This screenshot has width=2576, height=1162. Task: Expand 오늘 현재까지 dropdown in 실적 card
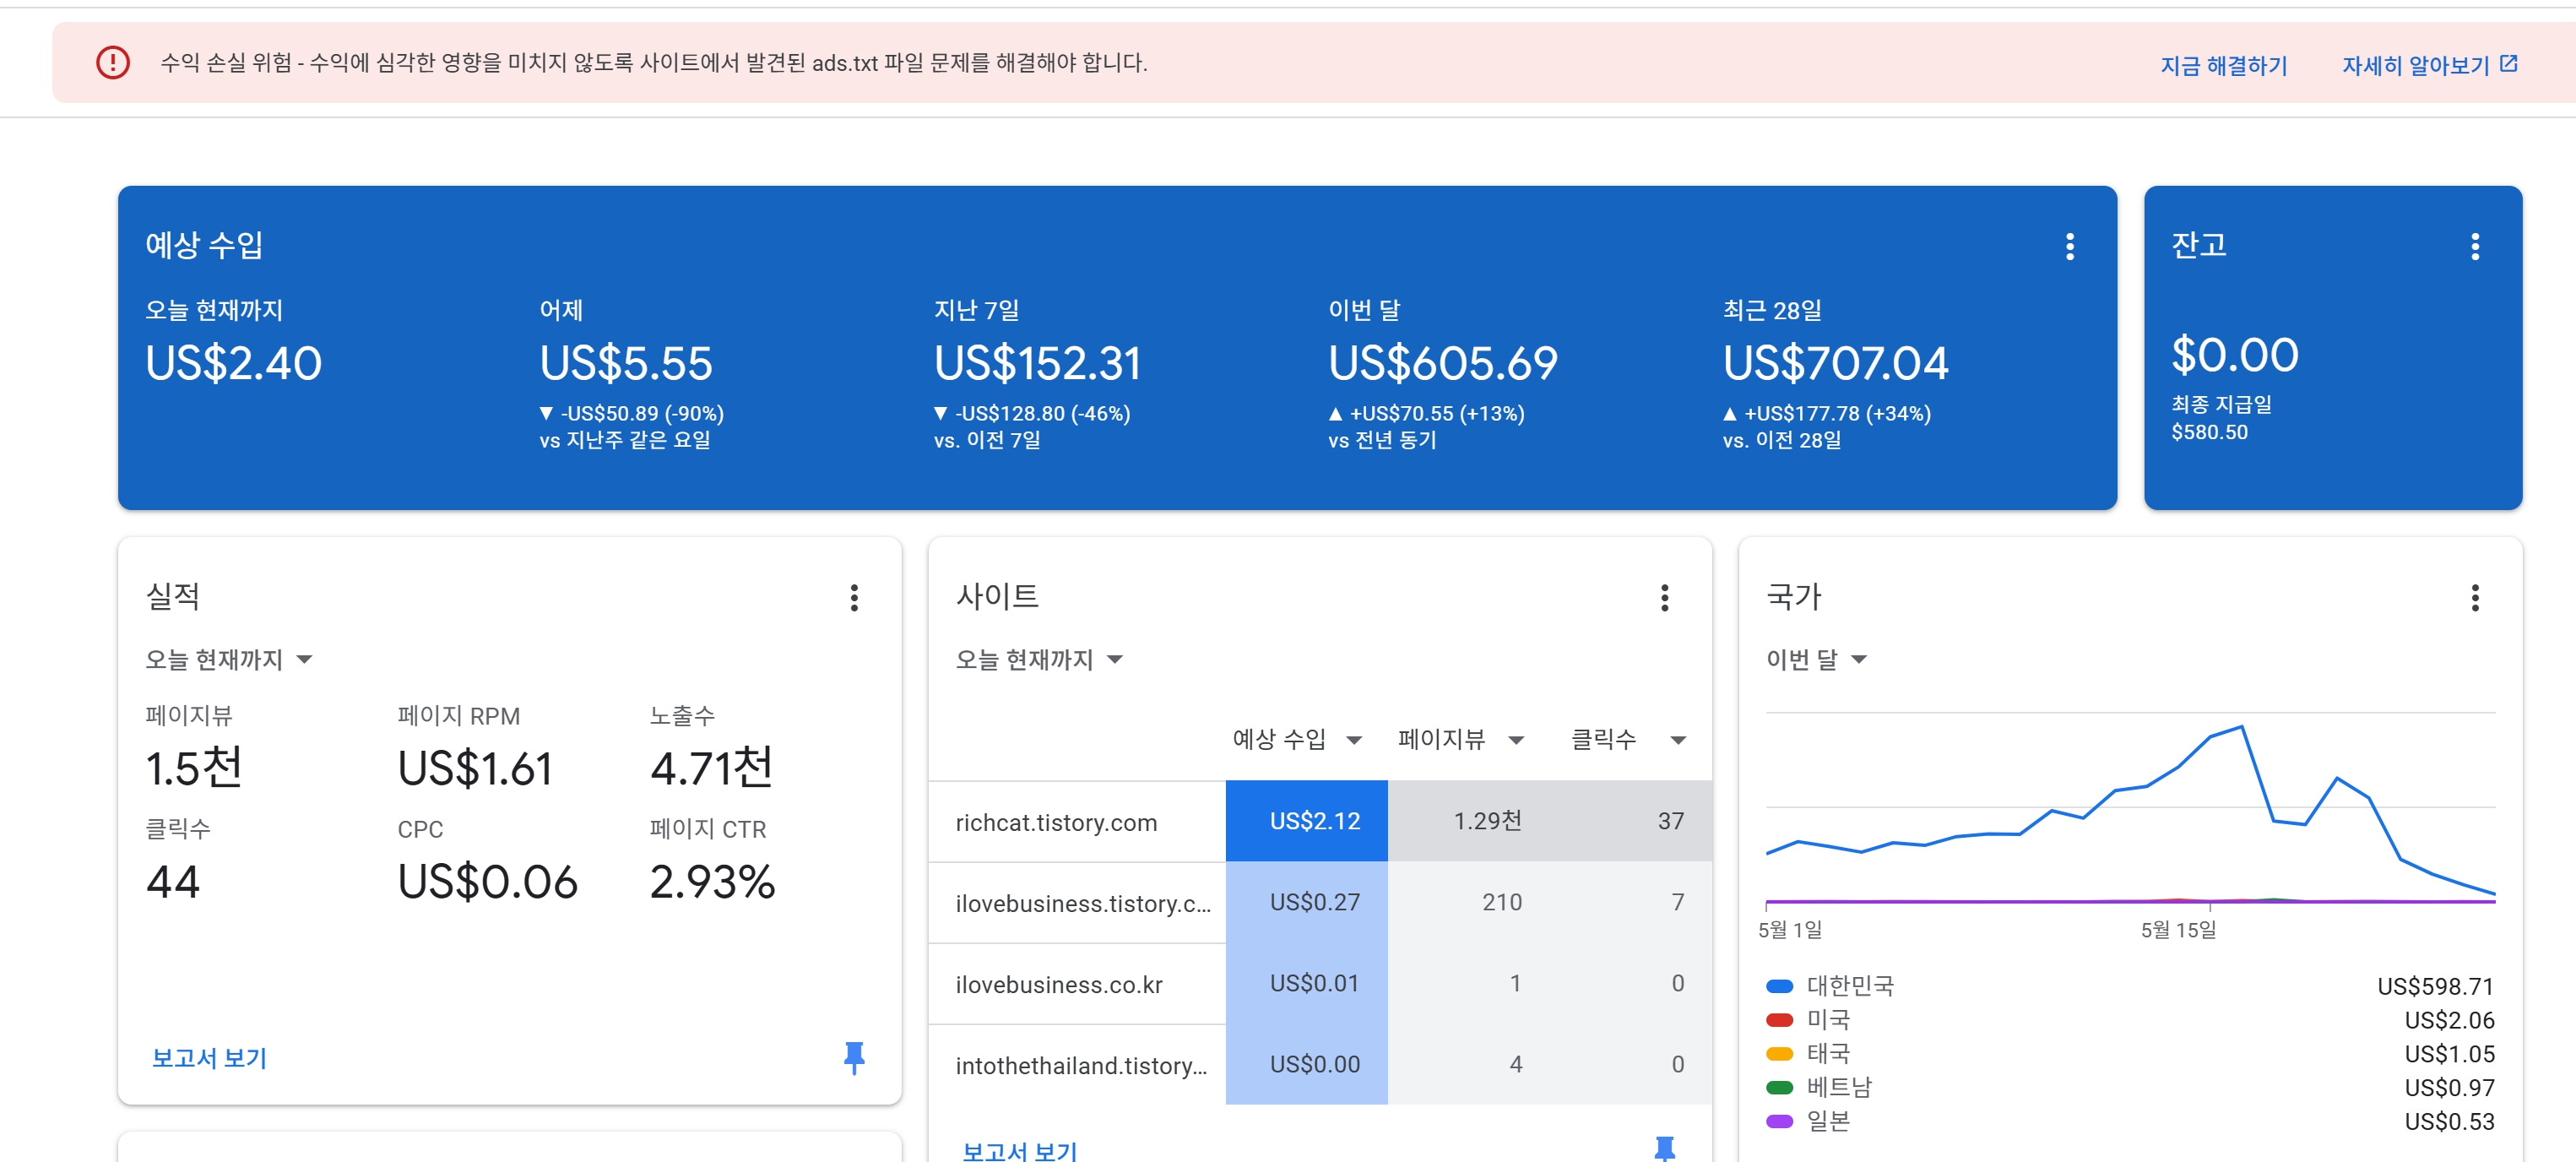(x=229, y=659)
